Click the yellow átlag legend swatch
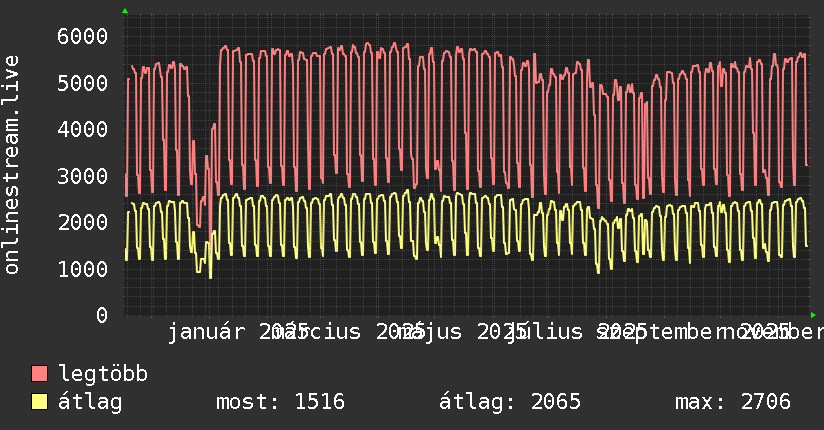 39,402
